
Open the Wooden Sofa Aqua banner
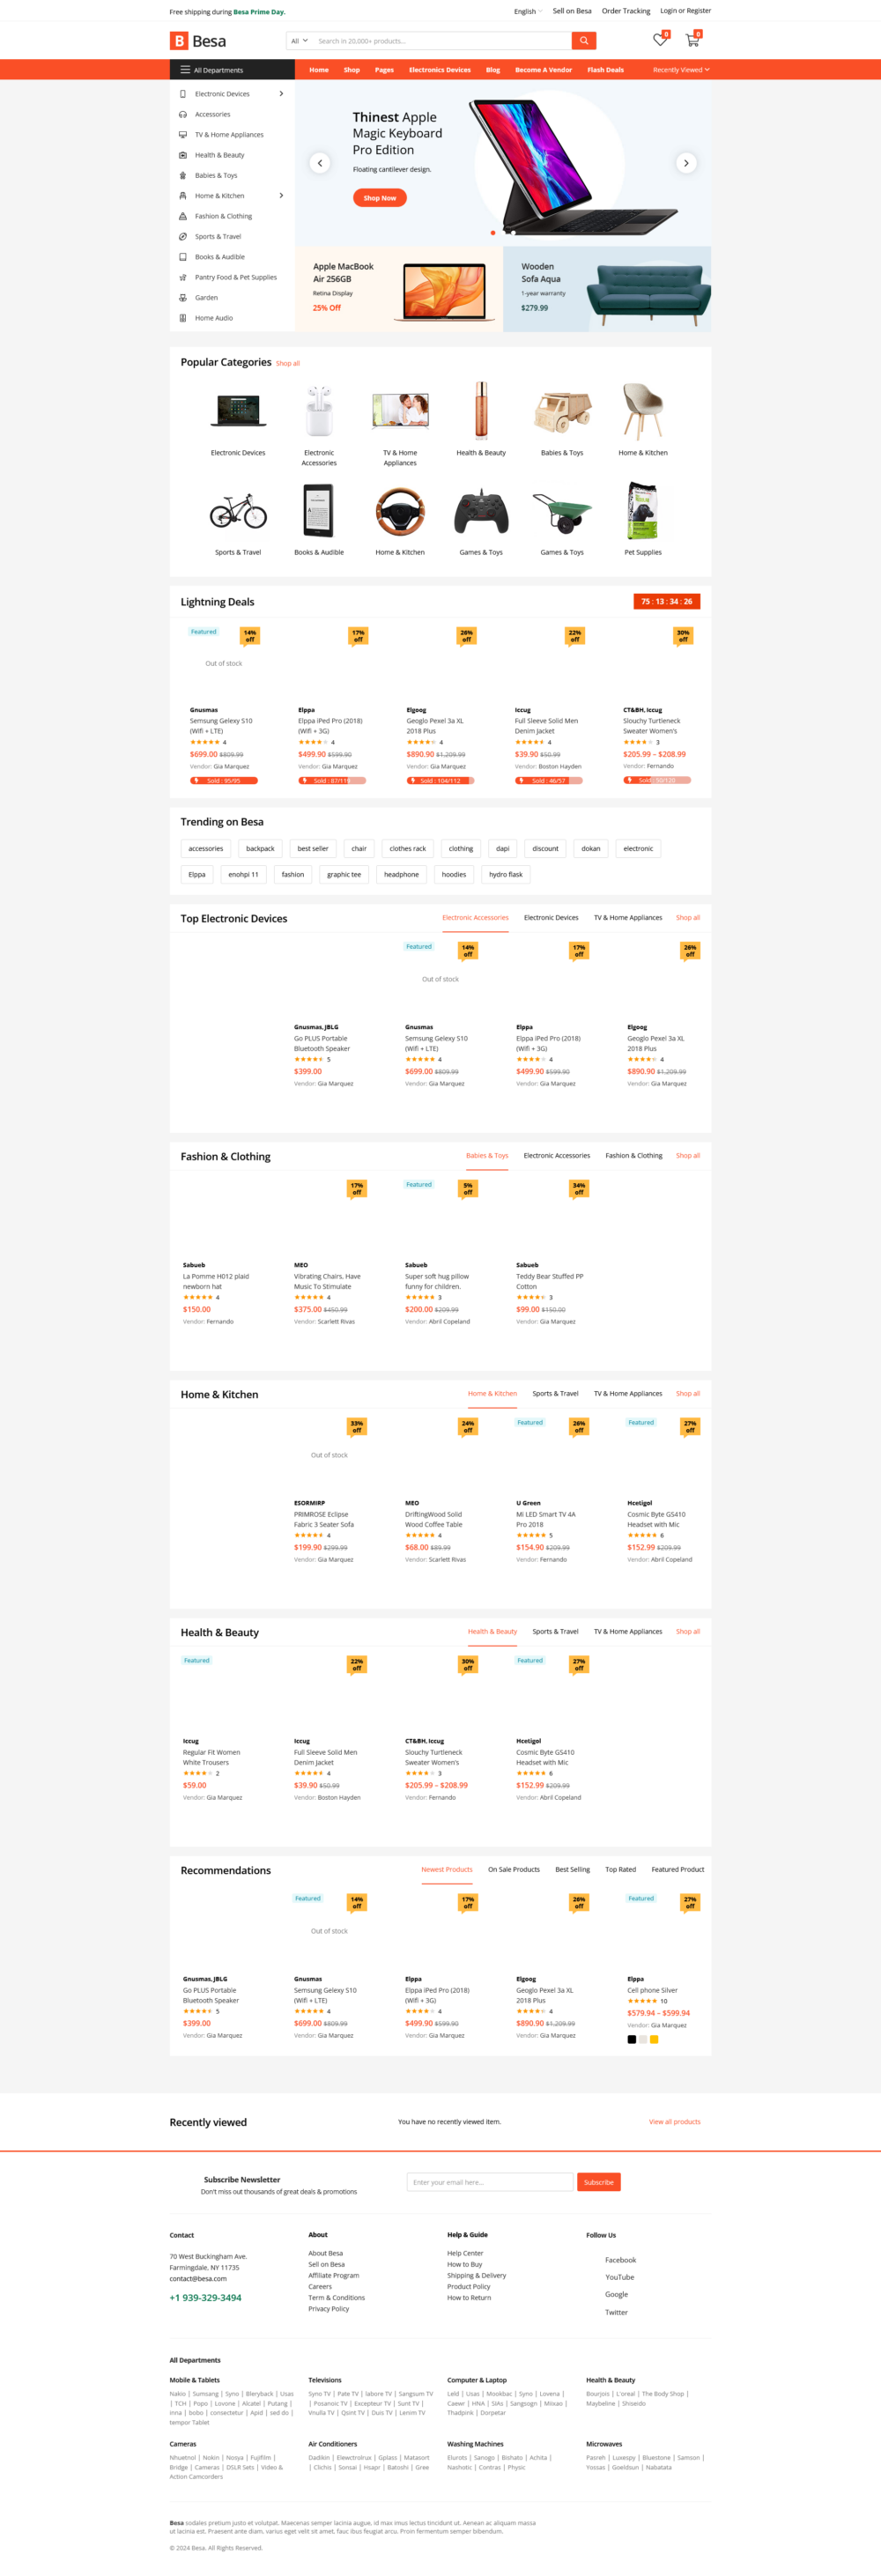[x=608, y=289]
